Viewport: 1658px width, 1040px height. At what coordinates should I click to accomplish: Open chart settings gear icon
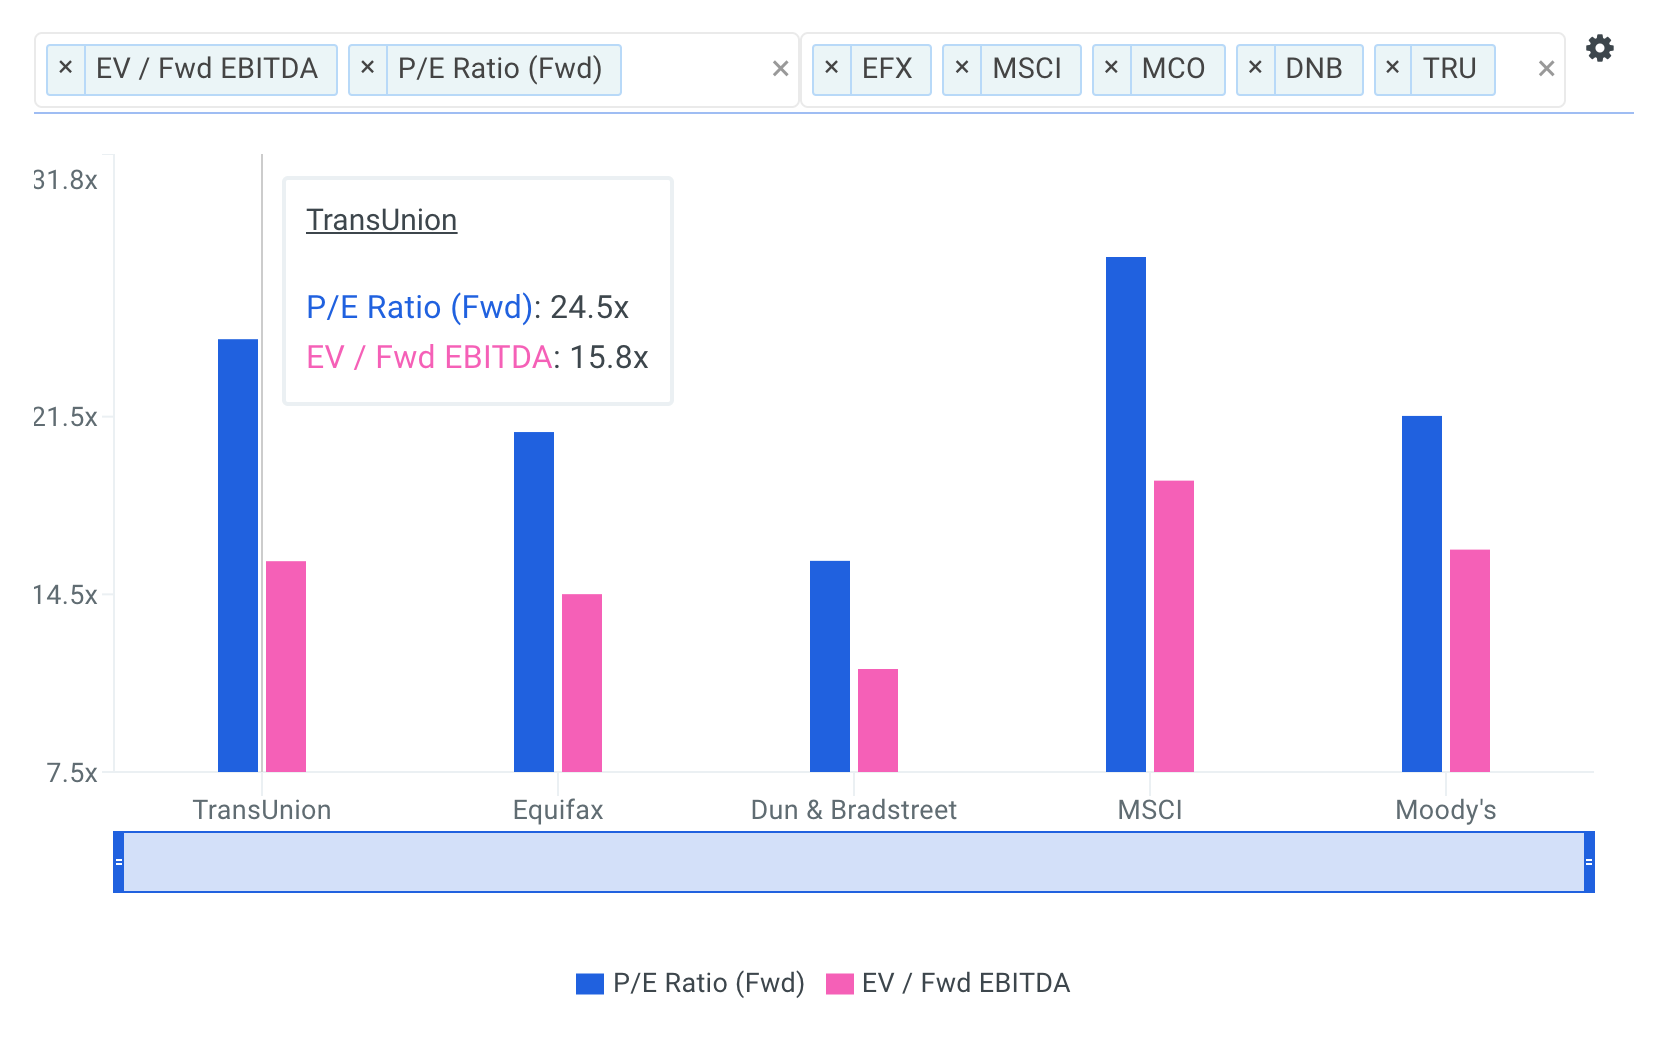tap(1600, 48)
